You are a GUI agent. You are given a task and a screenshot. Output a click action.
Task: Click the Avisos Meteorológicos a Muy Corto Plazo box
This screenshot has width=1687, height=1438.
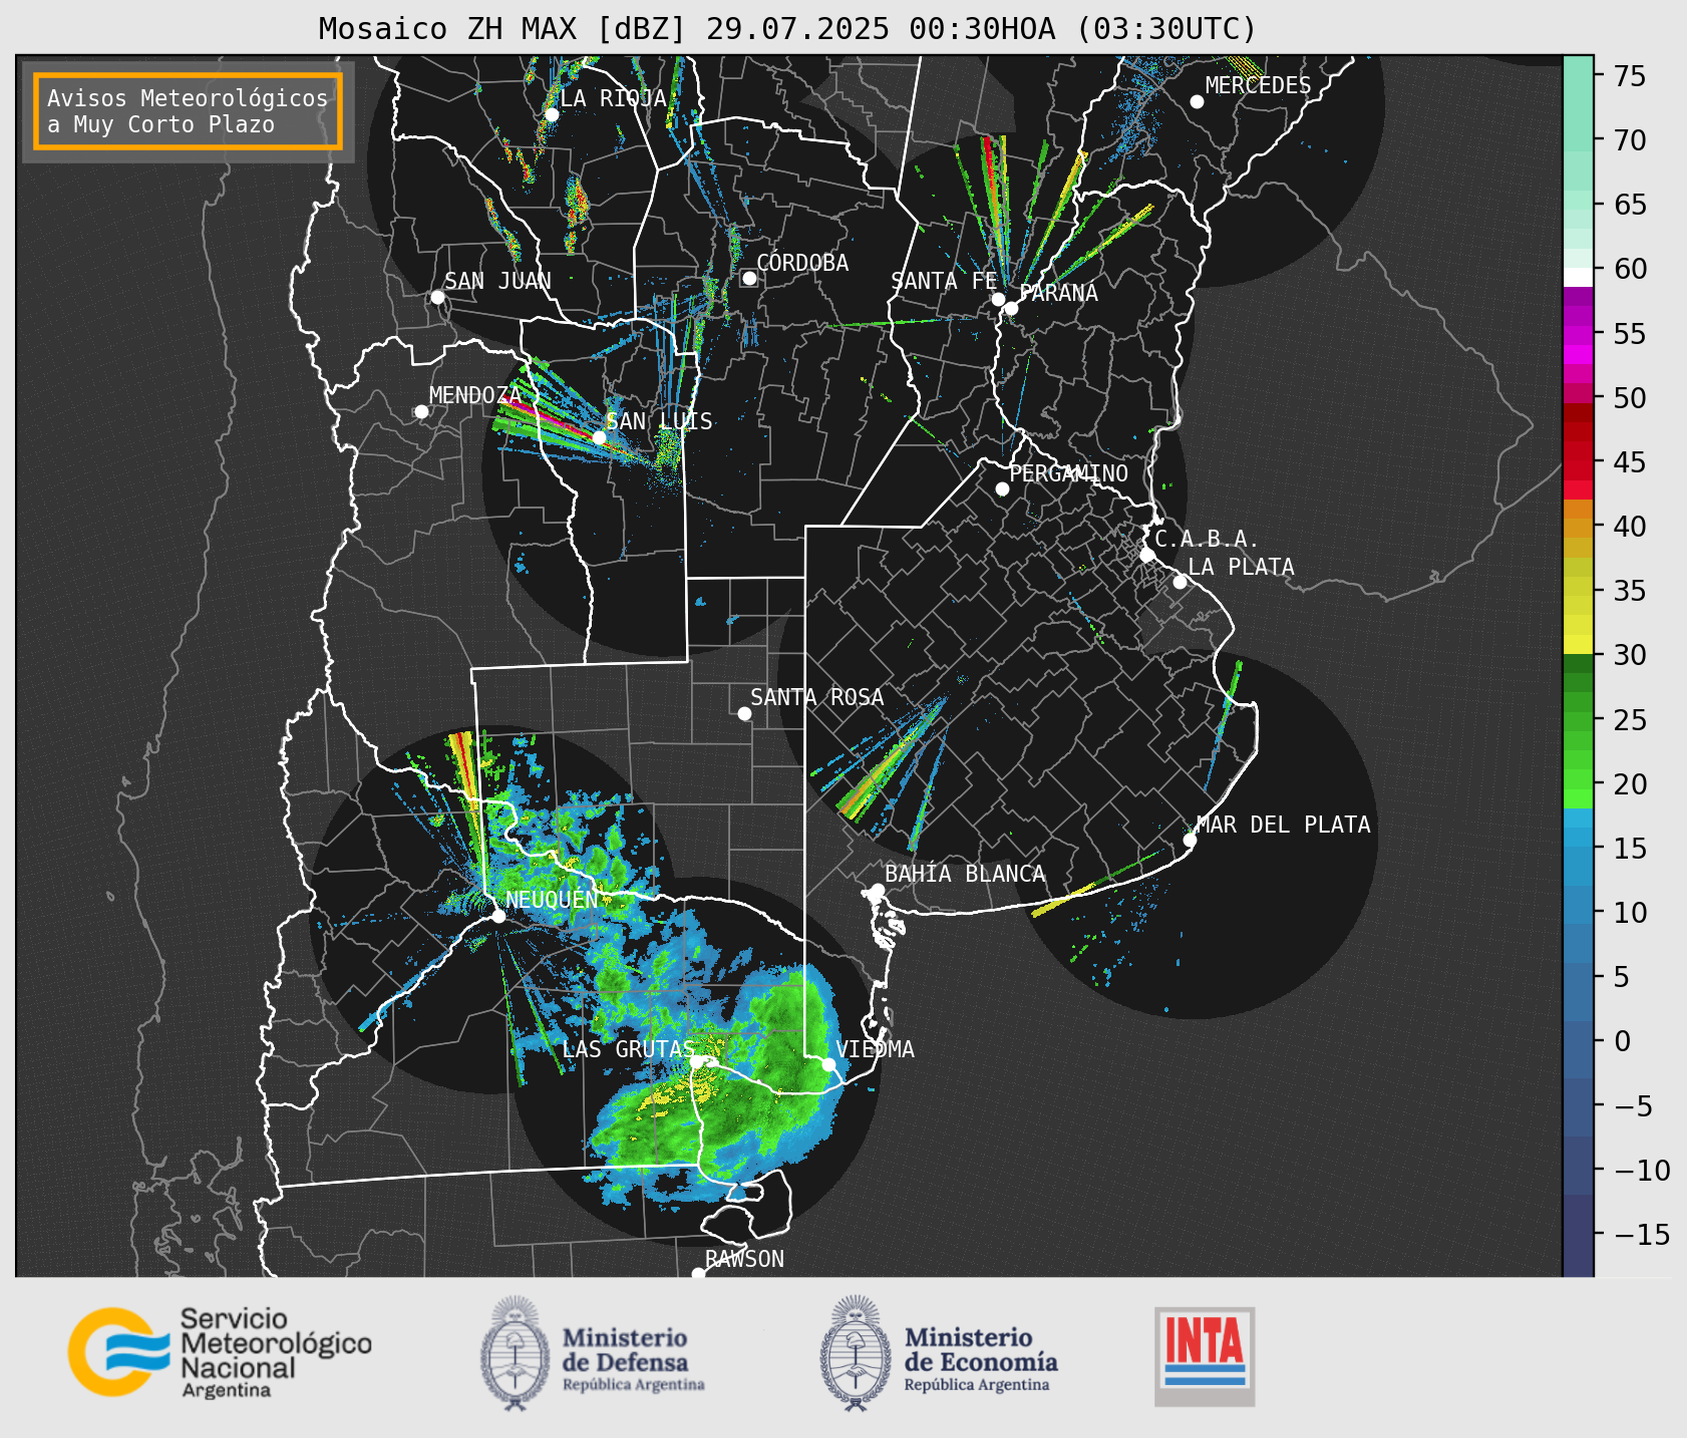pyautogui.click(x=188, y=111)
